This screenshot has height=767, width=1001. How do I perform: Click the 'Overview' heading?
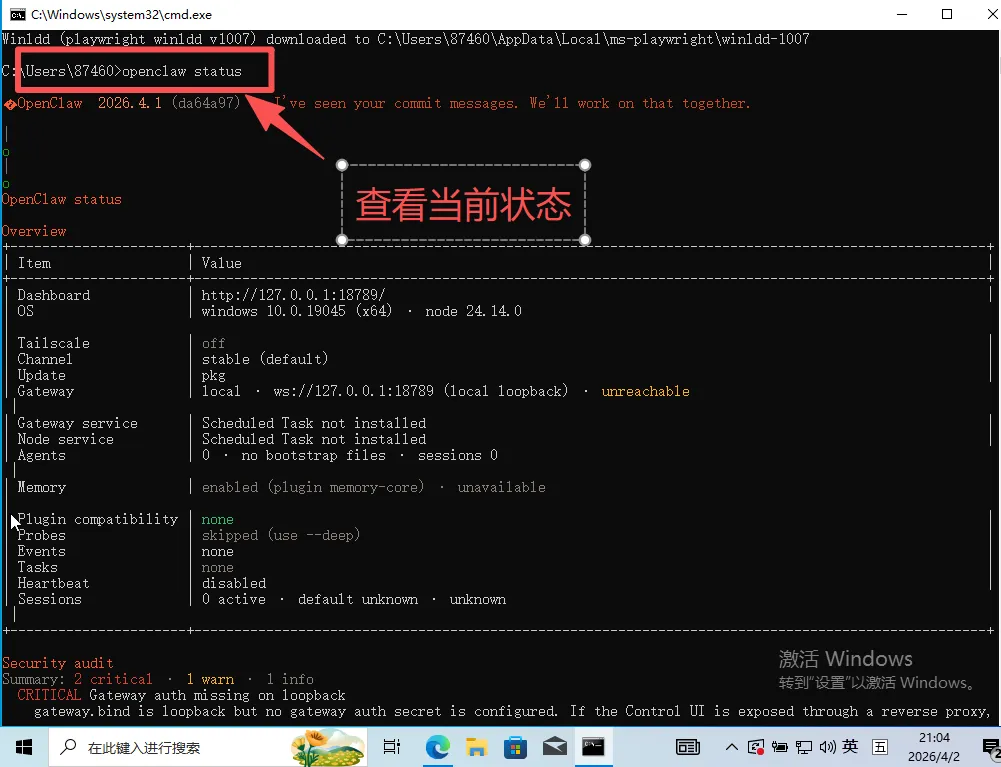point(34,231)
